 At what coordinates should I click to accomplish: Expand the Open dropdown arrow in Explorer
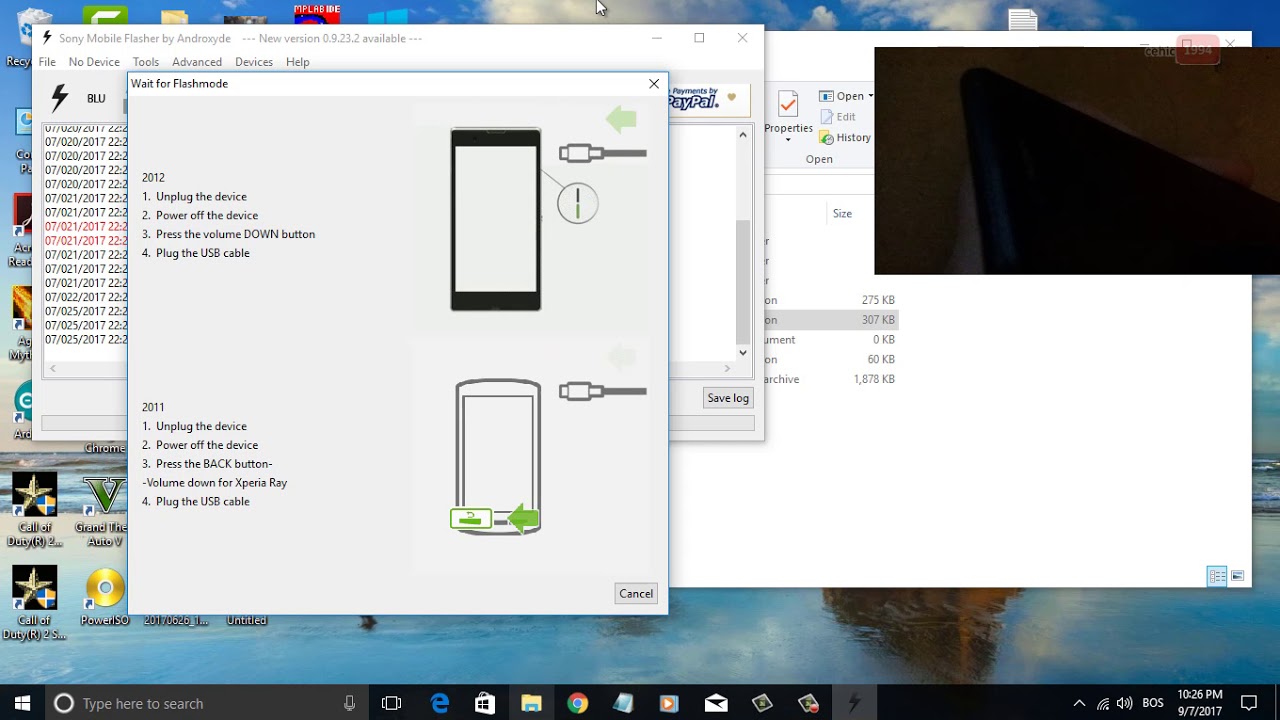tap(871, 96)
